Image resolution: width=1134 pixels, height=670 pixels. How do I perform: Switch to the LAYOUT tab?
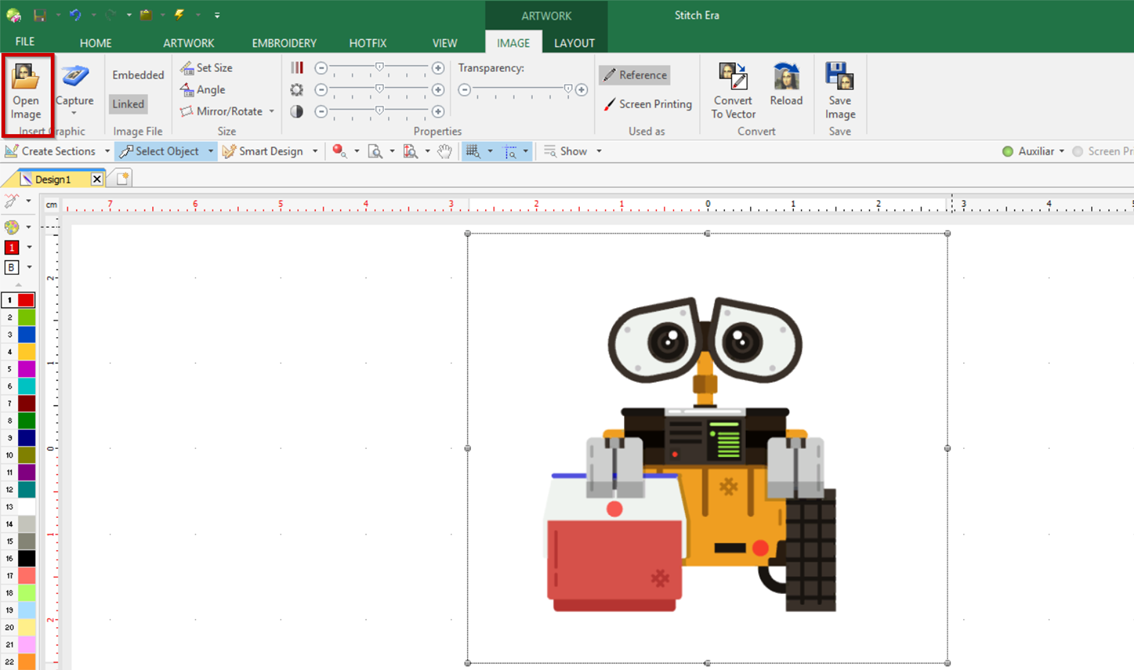tap(574, 43)
